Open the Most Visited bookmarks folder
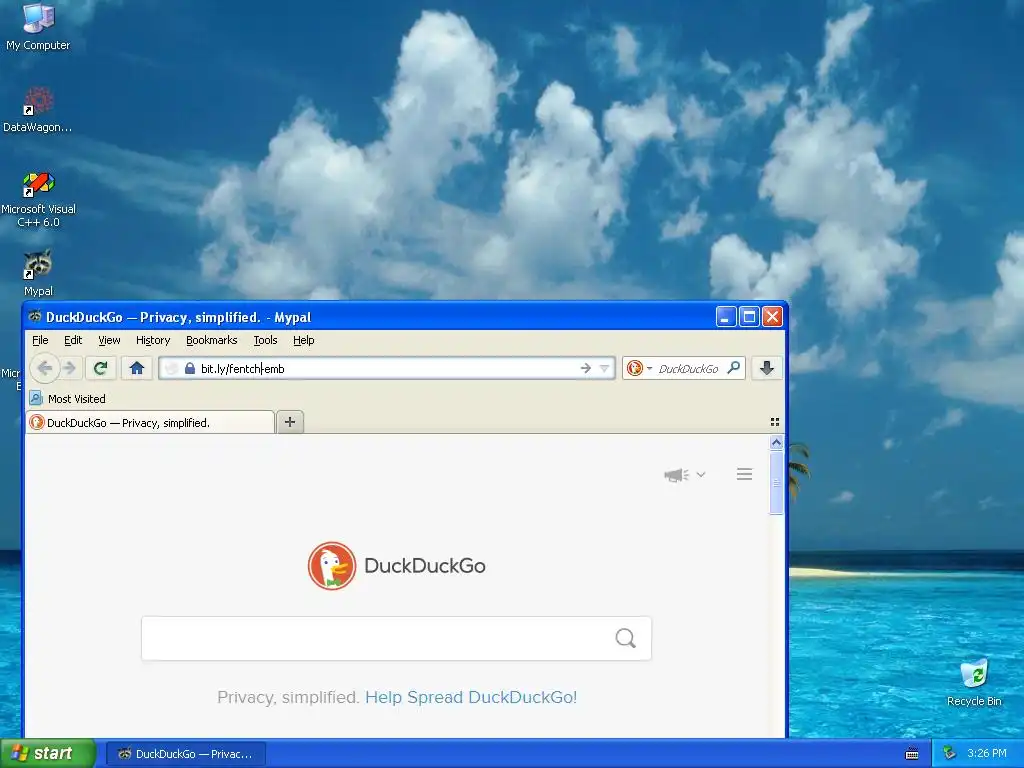 pyautogui.click(x=67, y=398)
